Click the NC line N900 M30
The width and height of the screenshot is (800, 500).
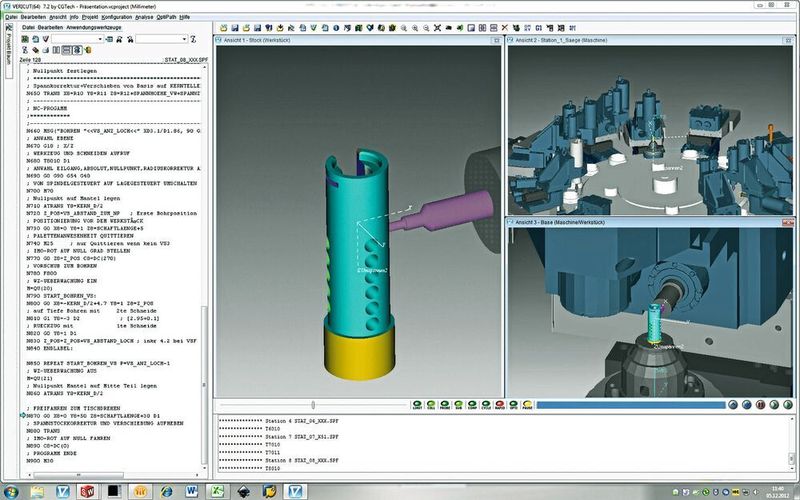40,461
